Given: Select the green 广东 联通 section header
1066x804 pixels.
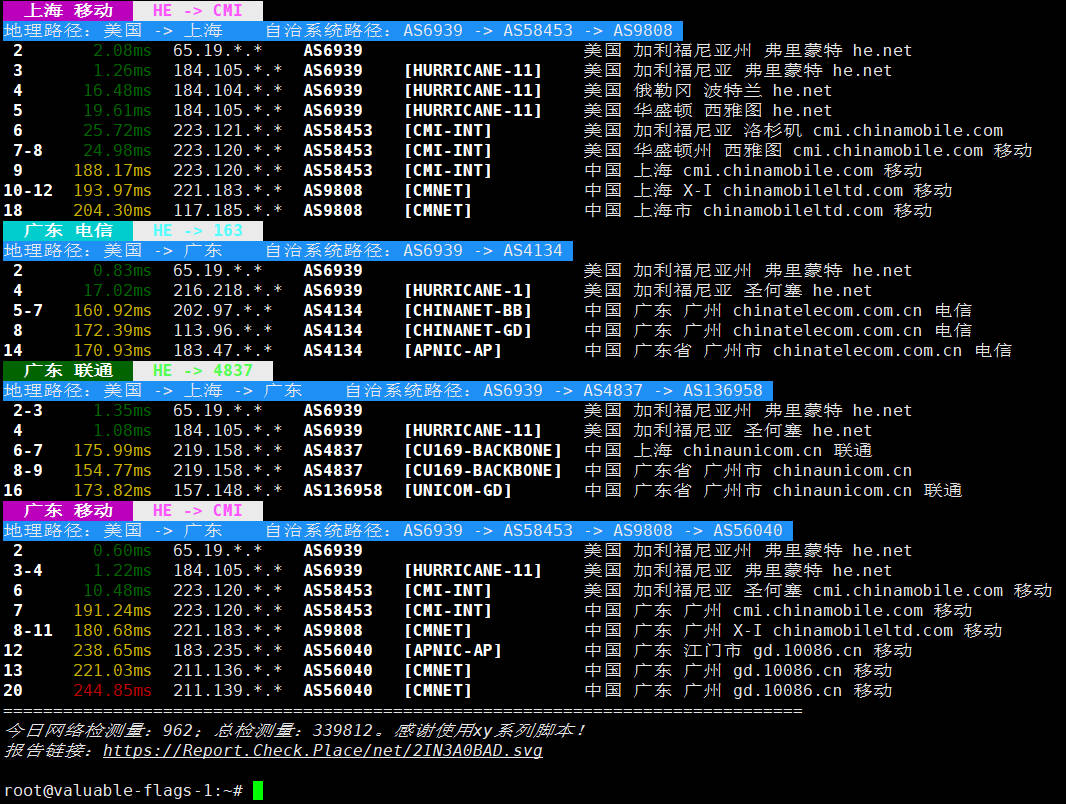Looking at the screenshot, I should coord(67,370).
